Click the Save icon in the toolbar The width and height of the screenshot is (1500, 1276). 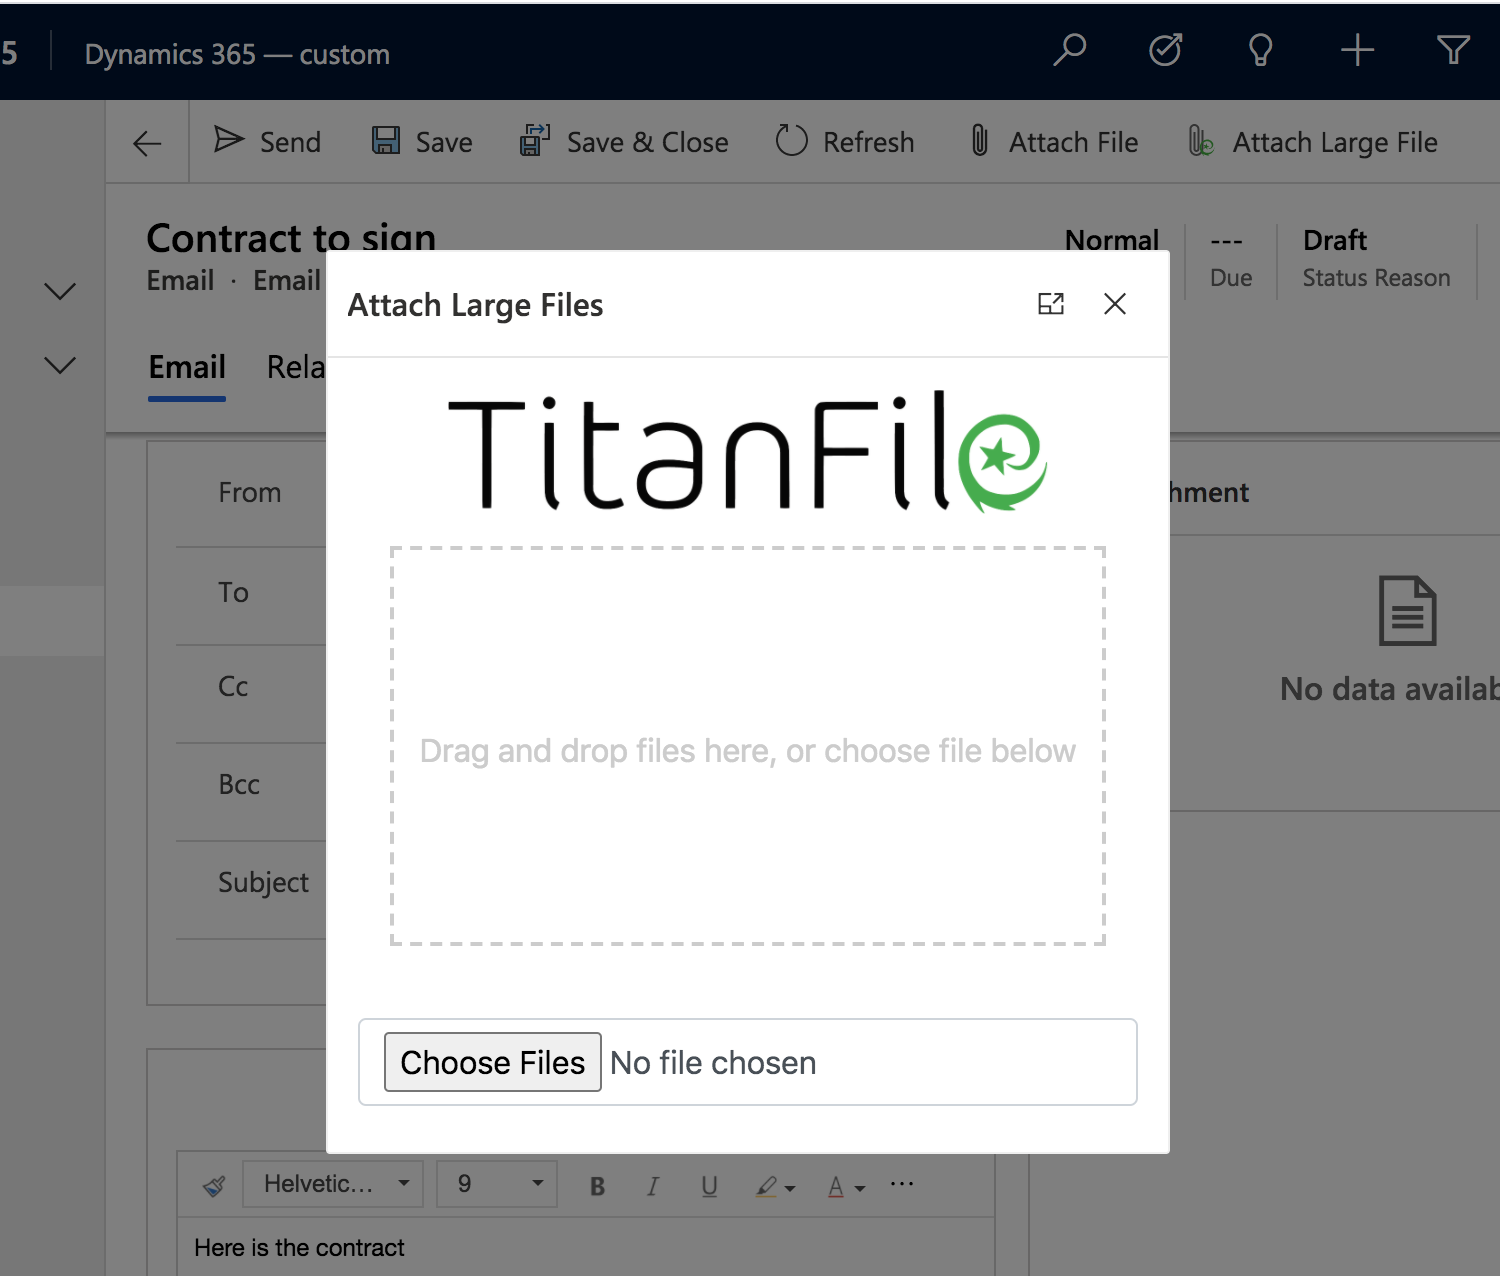386,140
